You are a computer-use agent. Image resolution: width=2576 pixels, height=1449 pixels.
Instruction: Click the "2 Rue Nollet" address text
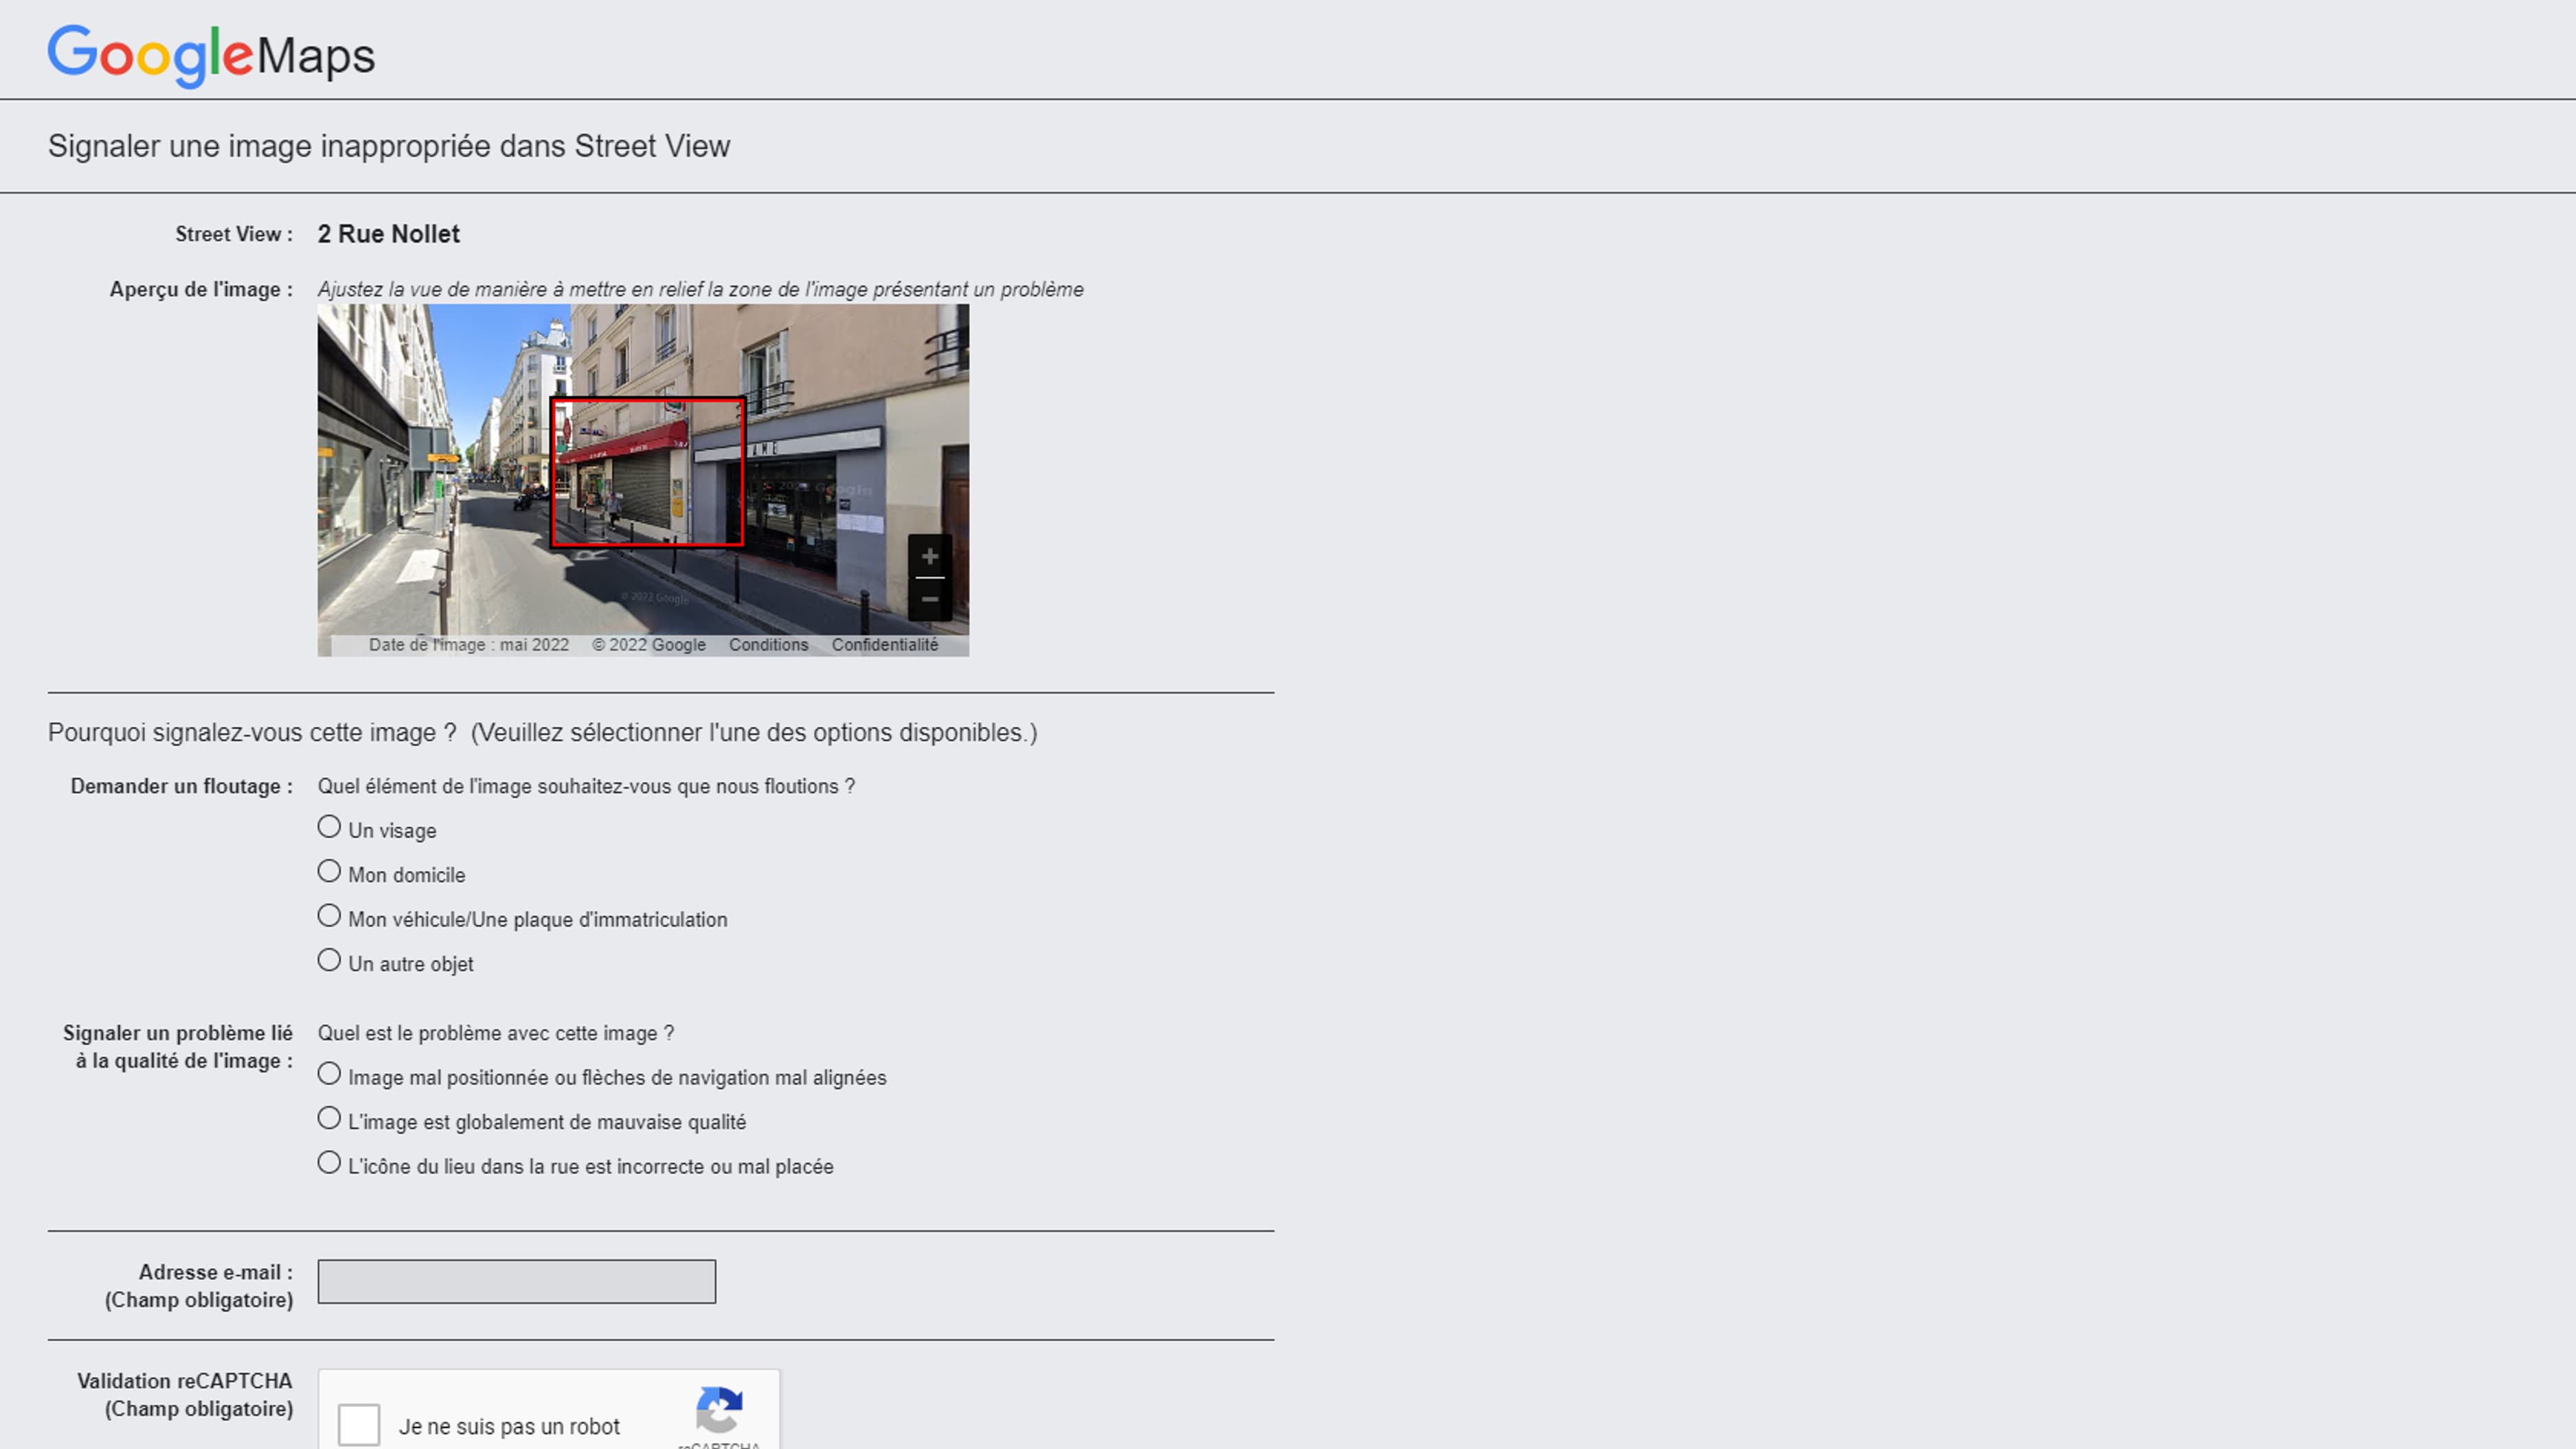pos(388,233)
